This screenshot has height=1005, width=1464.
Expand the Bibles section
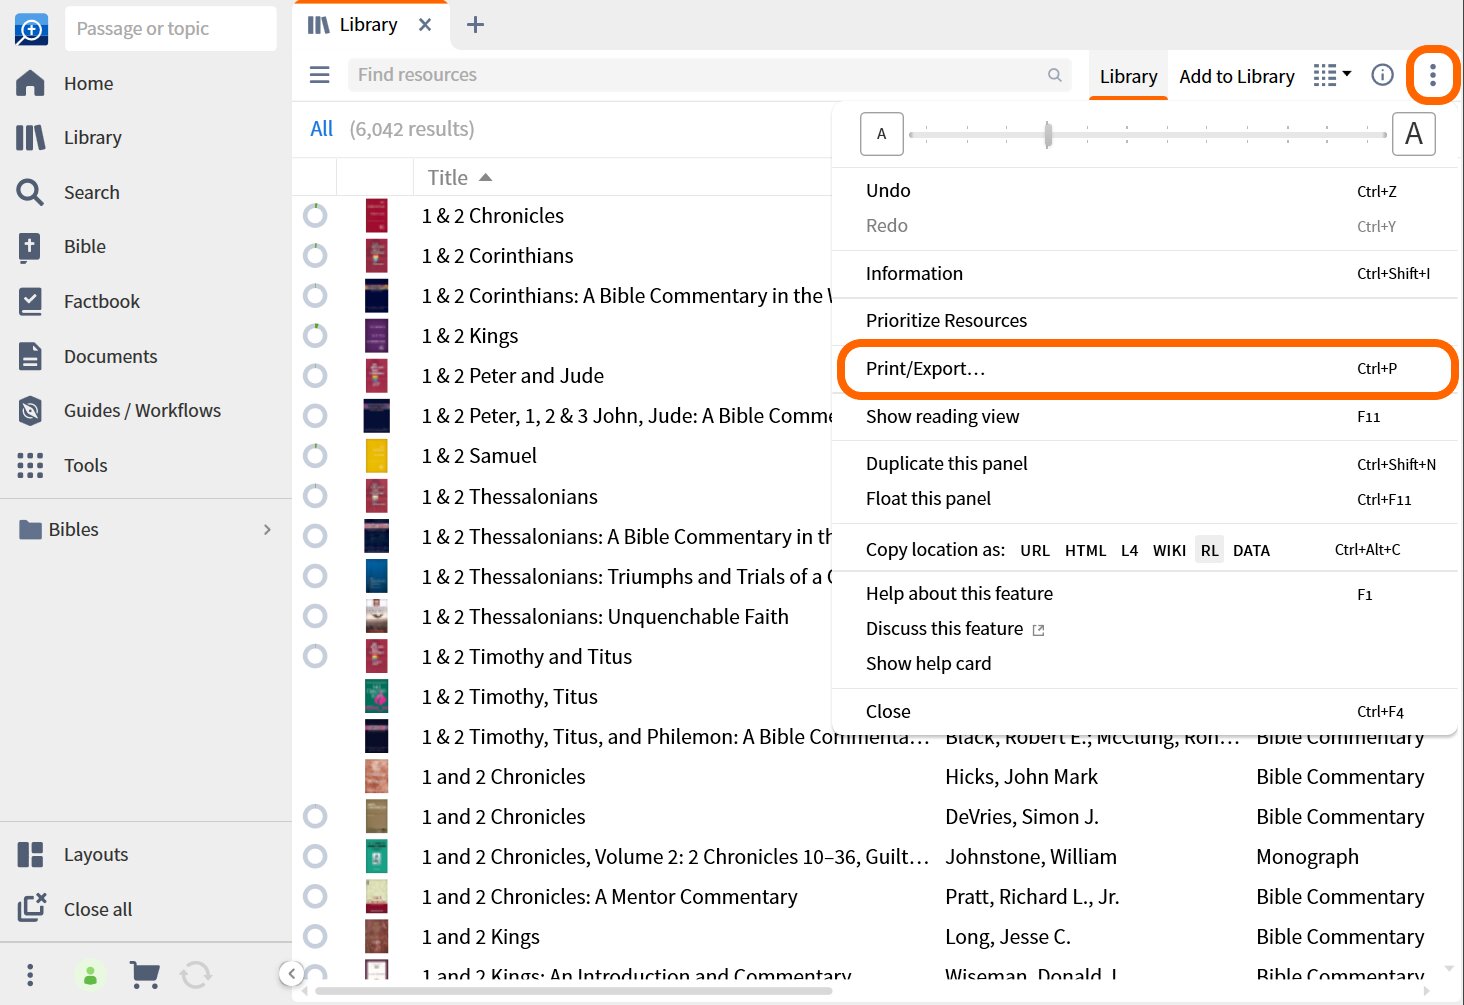pyautogui.click(x=265, y=529)
